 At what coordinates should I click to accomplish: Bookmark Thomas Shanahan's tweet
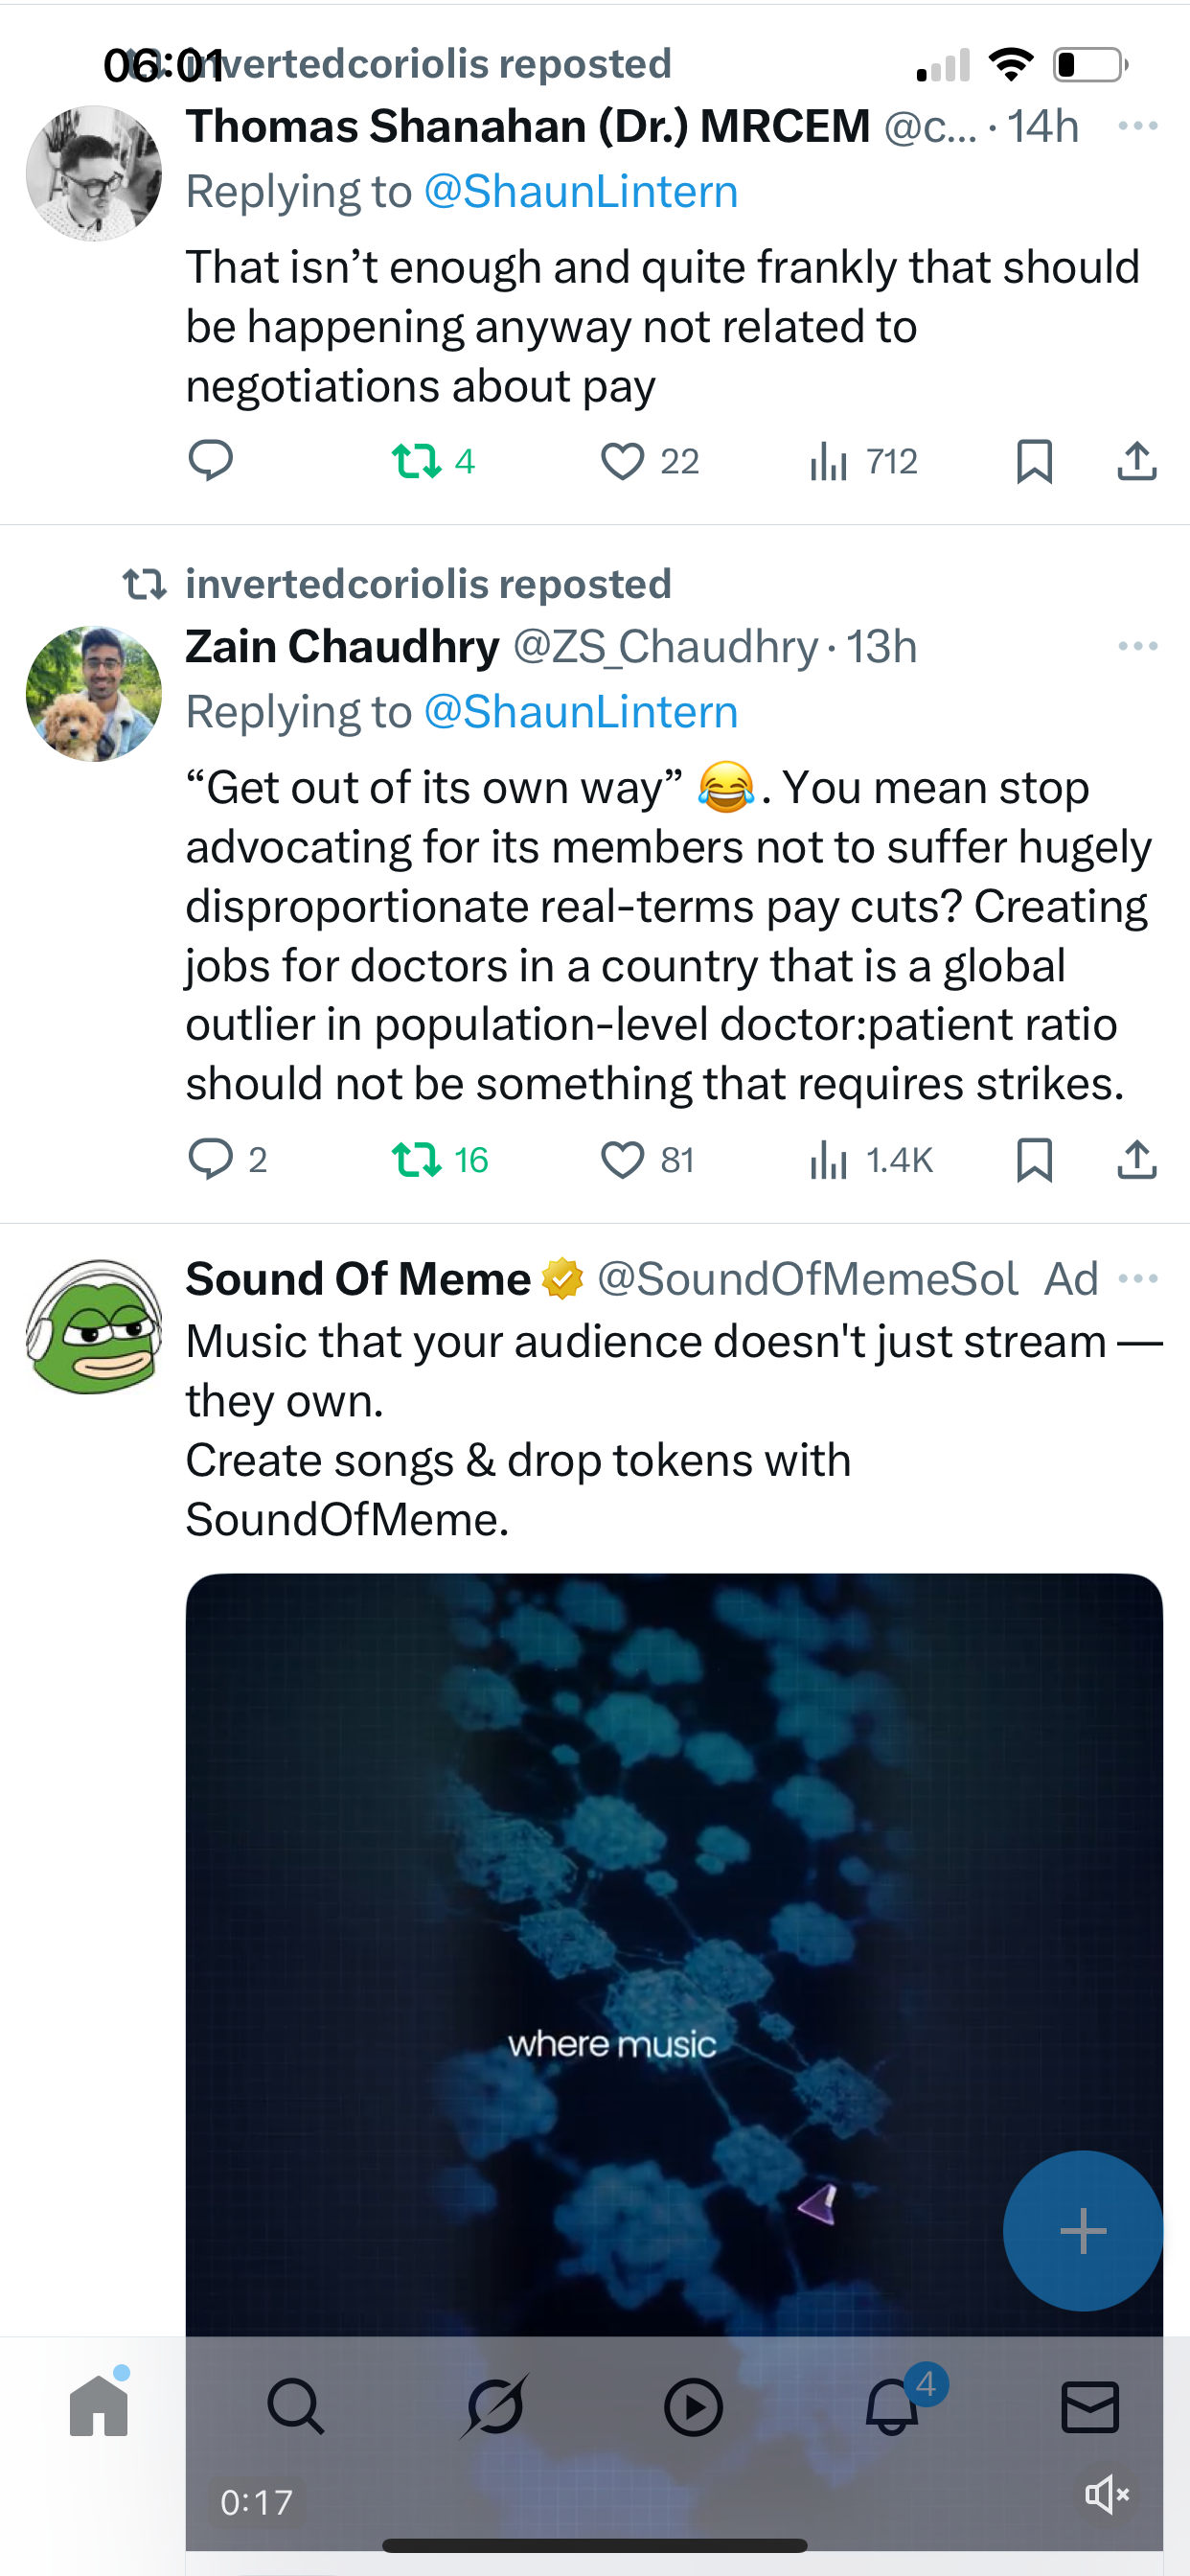pos(1034,461)
